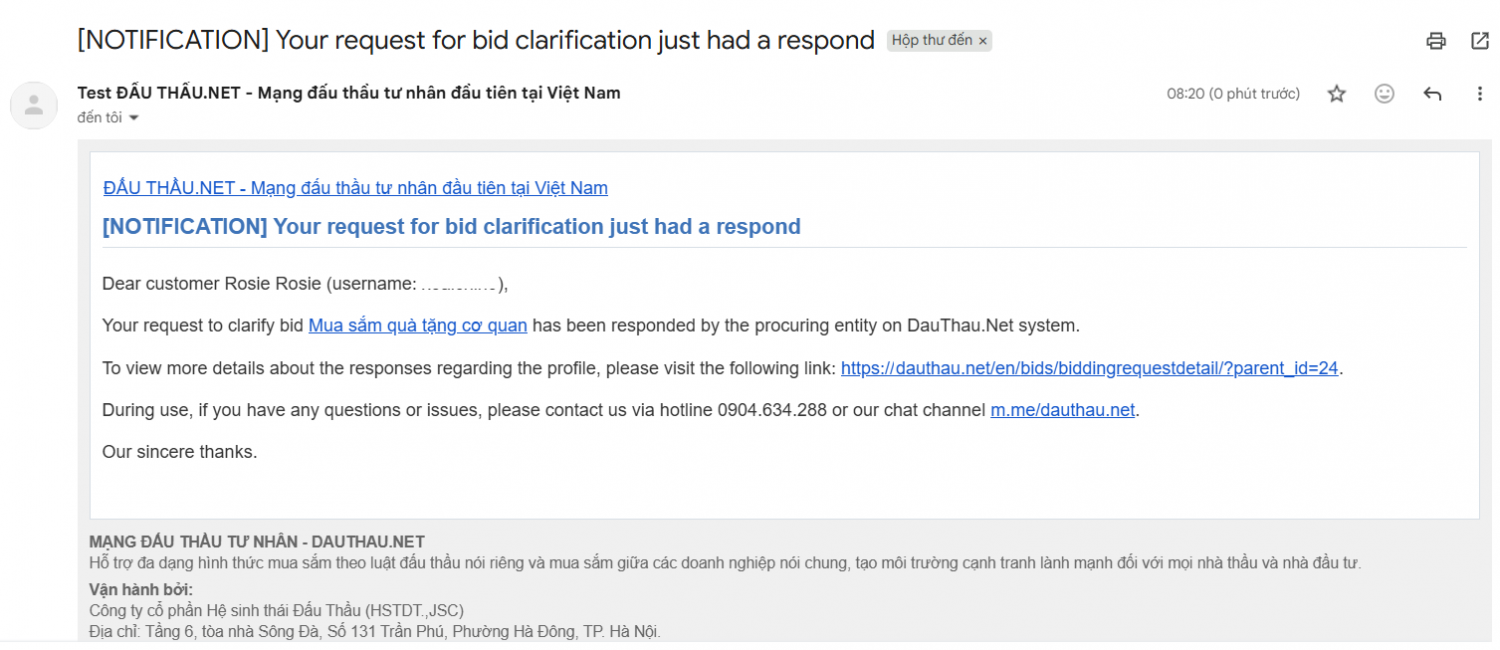
Task: Reply using the arrow icon
Action: click(1432, 94)
